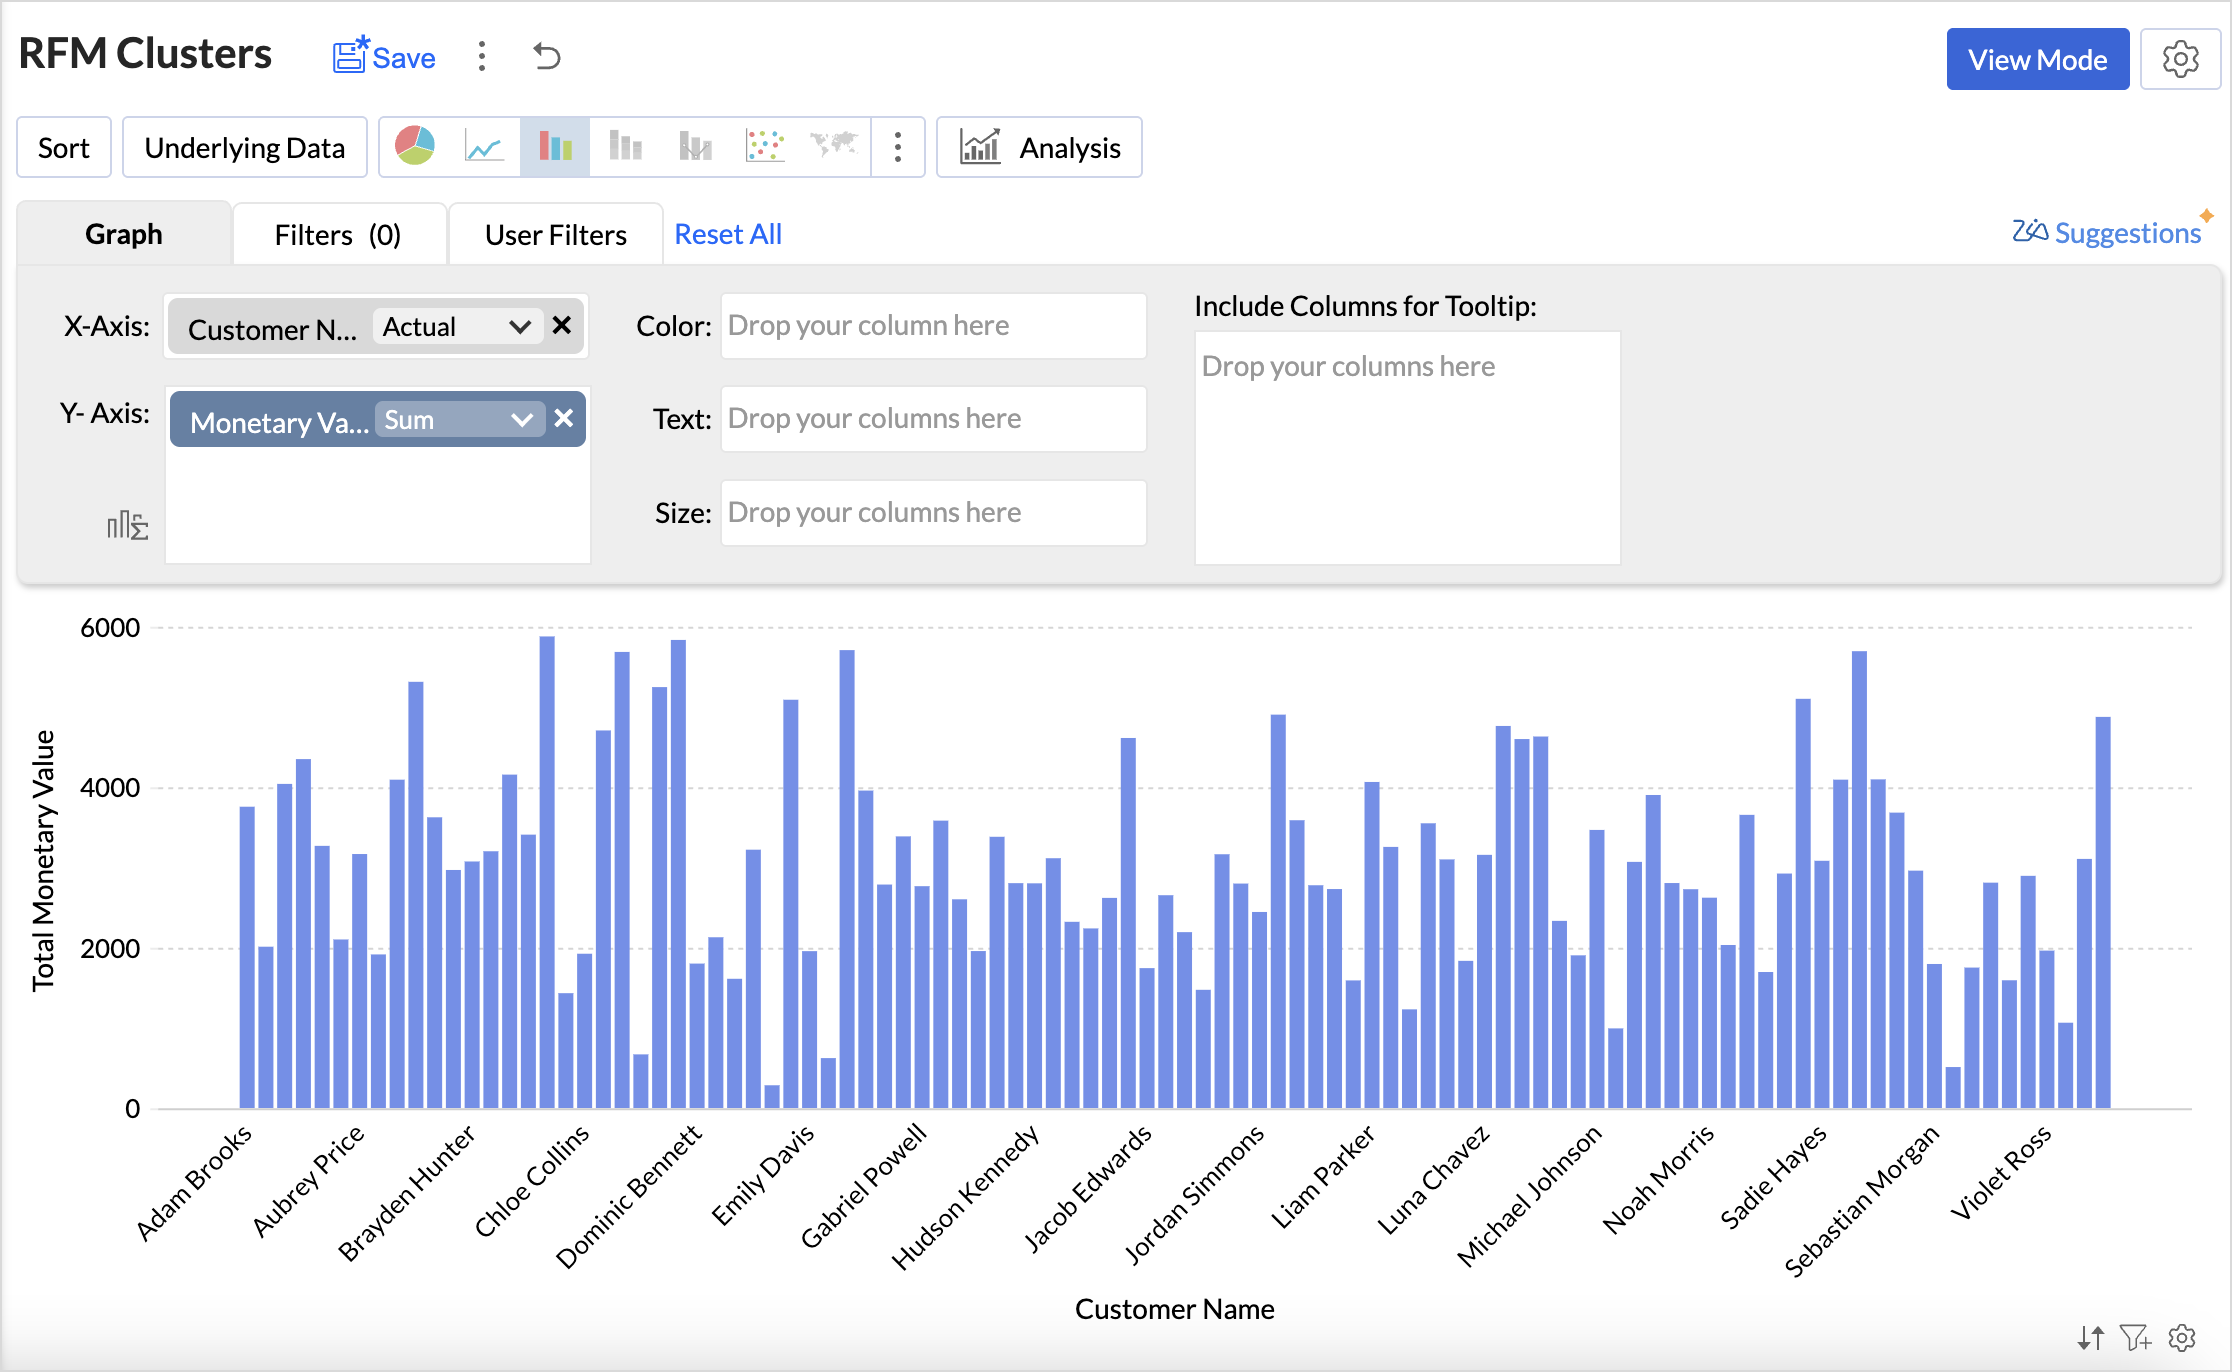Click the Color column drop field
2232x1372 pixels.
(x=932, y=325)
